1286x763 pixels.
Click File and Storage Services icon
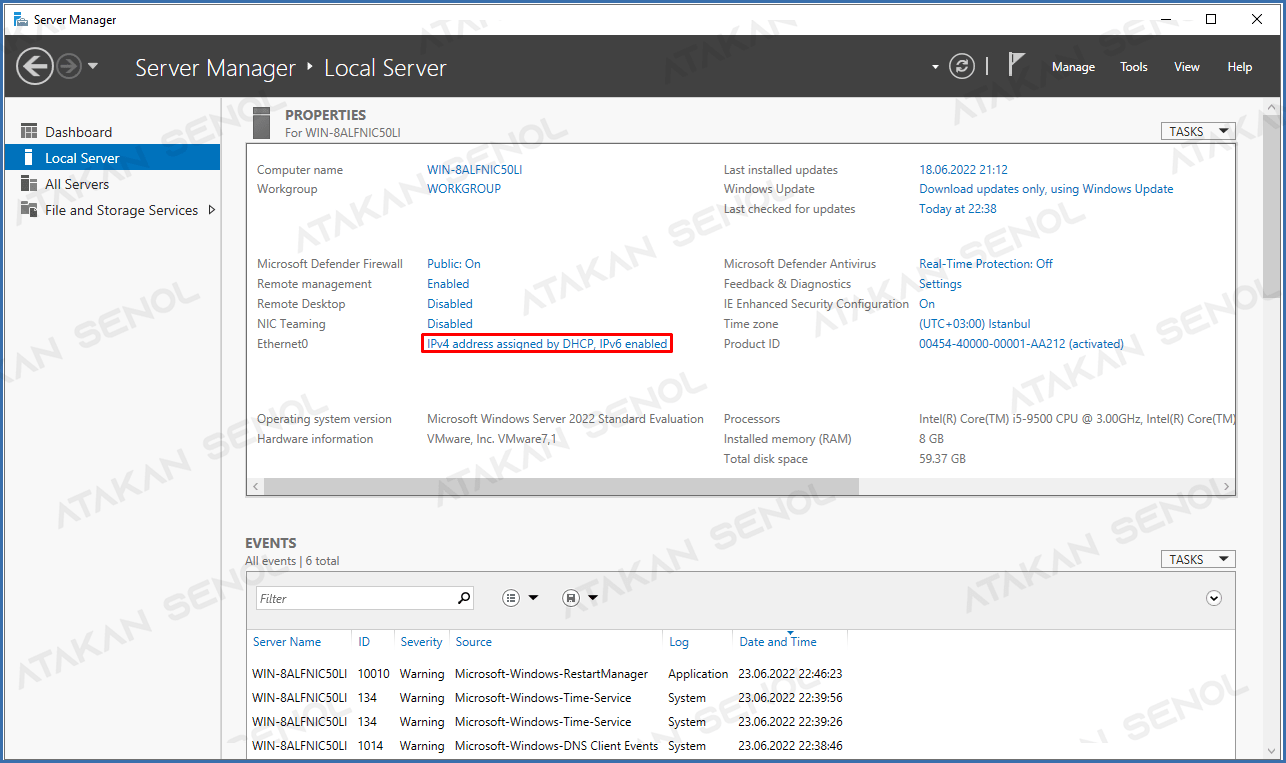pyautogui.click(x=29, y=210)
